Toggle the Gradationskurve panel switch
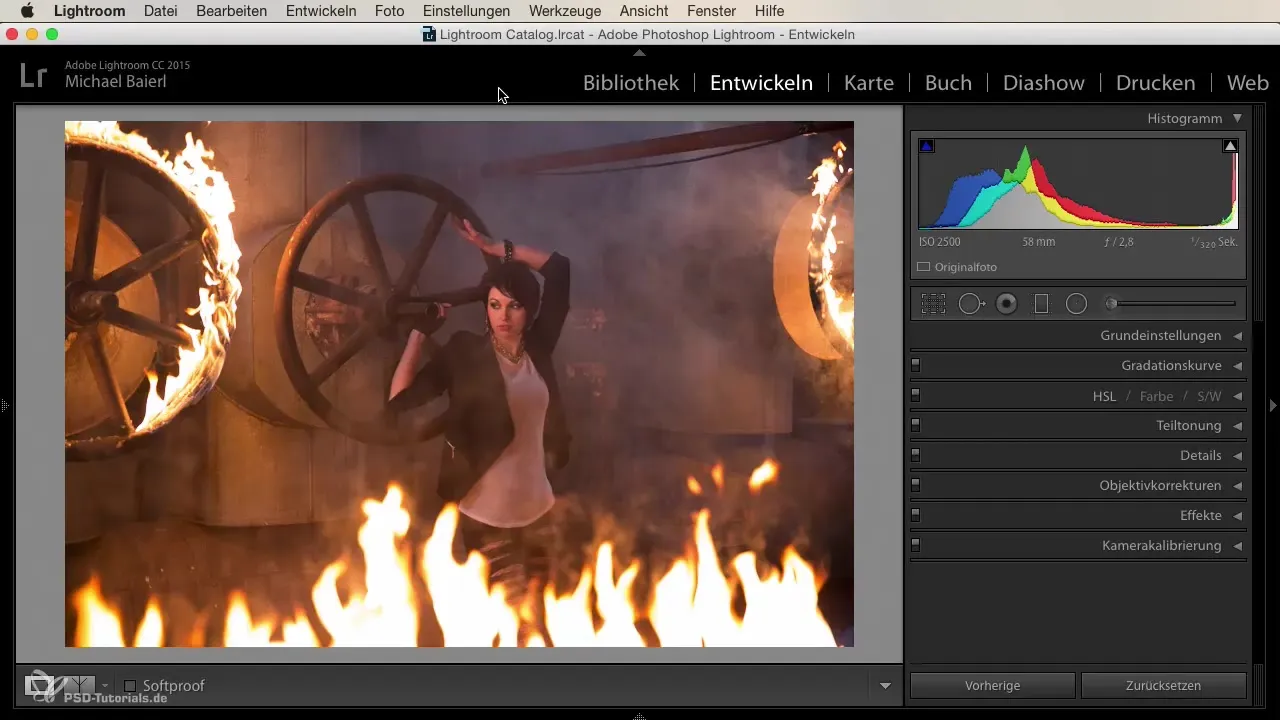 (915, 366)
